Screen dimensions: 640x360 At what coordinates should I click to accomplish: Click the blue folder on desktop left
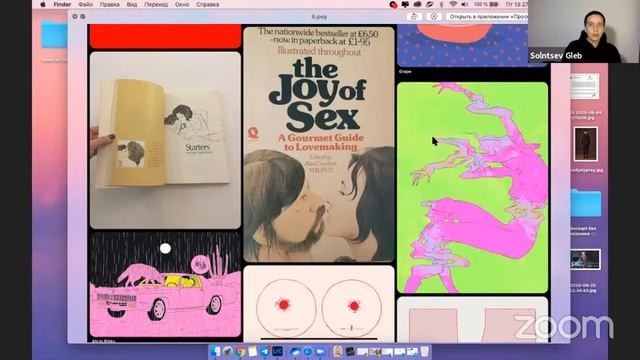coord(54,34)
